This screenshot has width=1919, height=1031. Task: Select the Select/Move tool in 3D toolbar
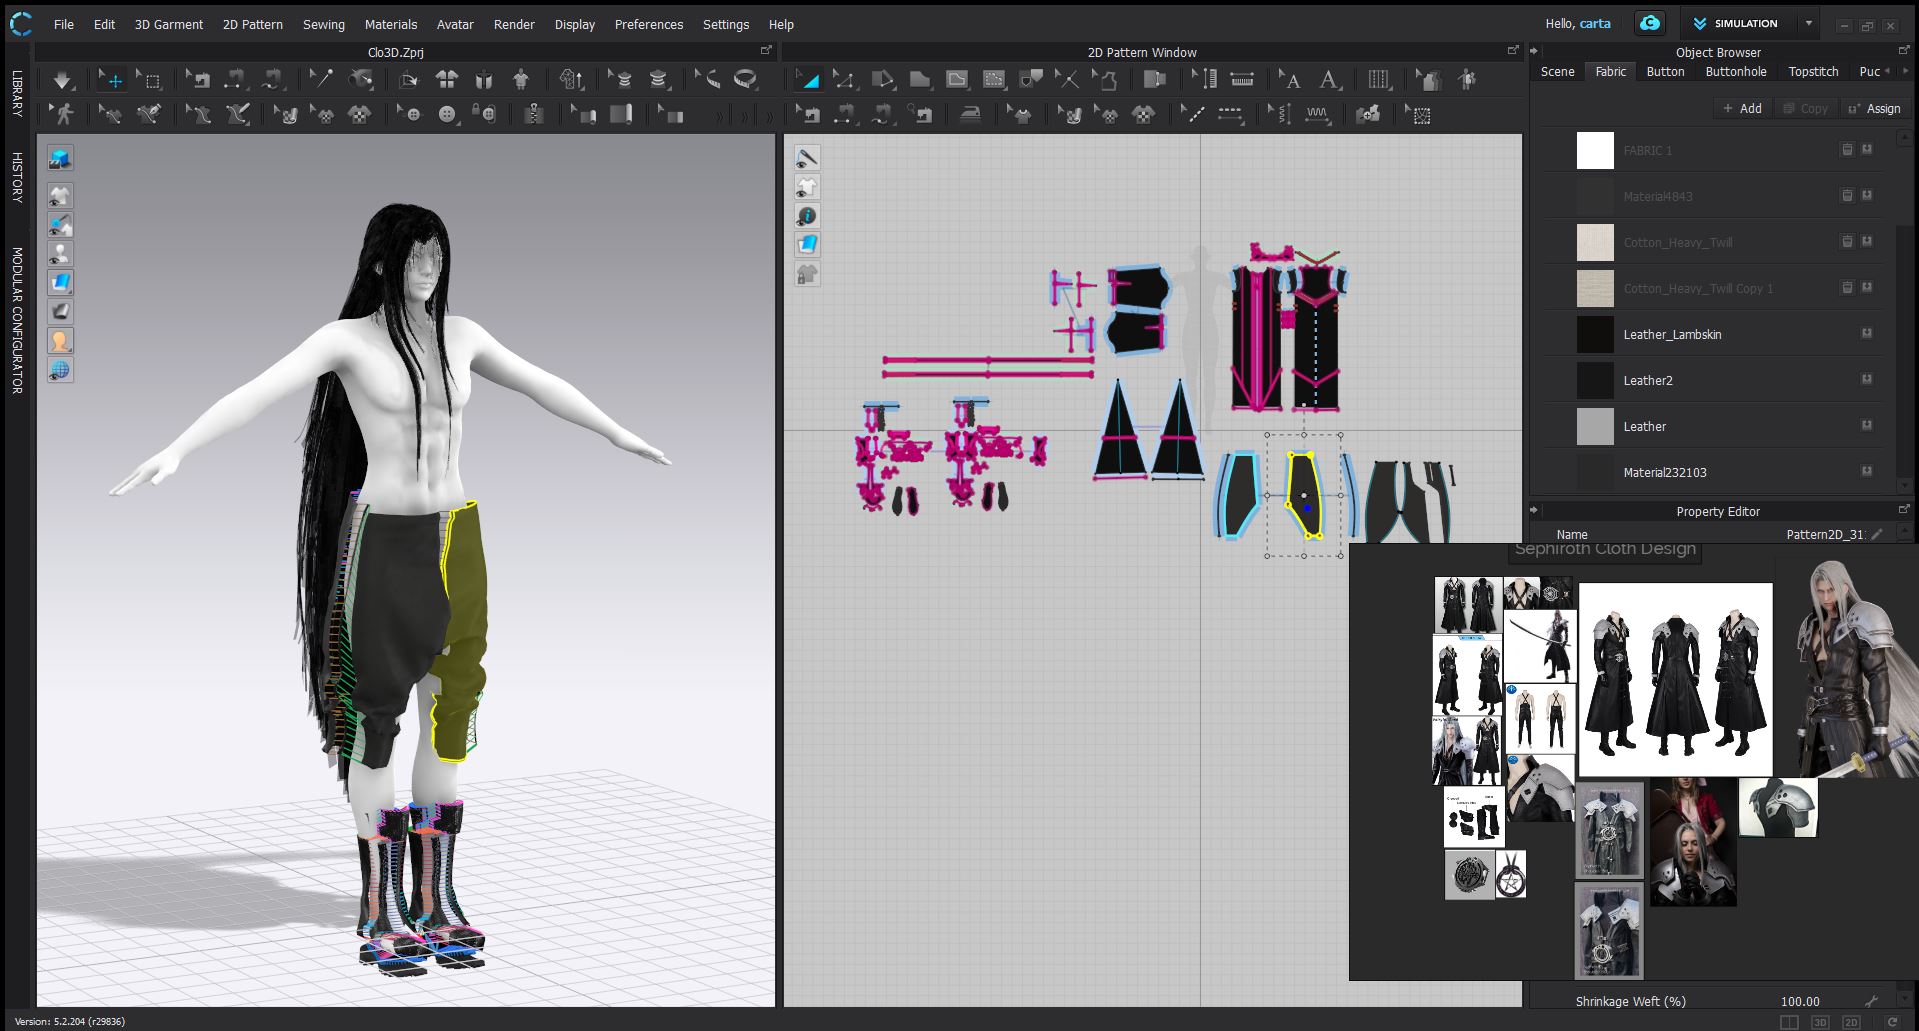point(112,80)
